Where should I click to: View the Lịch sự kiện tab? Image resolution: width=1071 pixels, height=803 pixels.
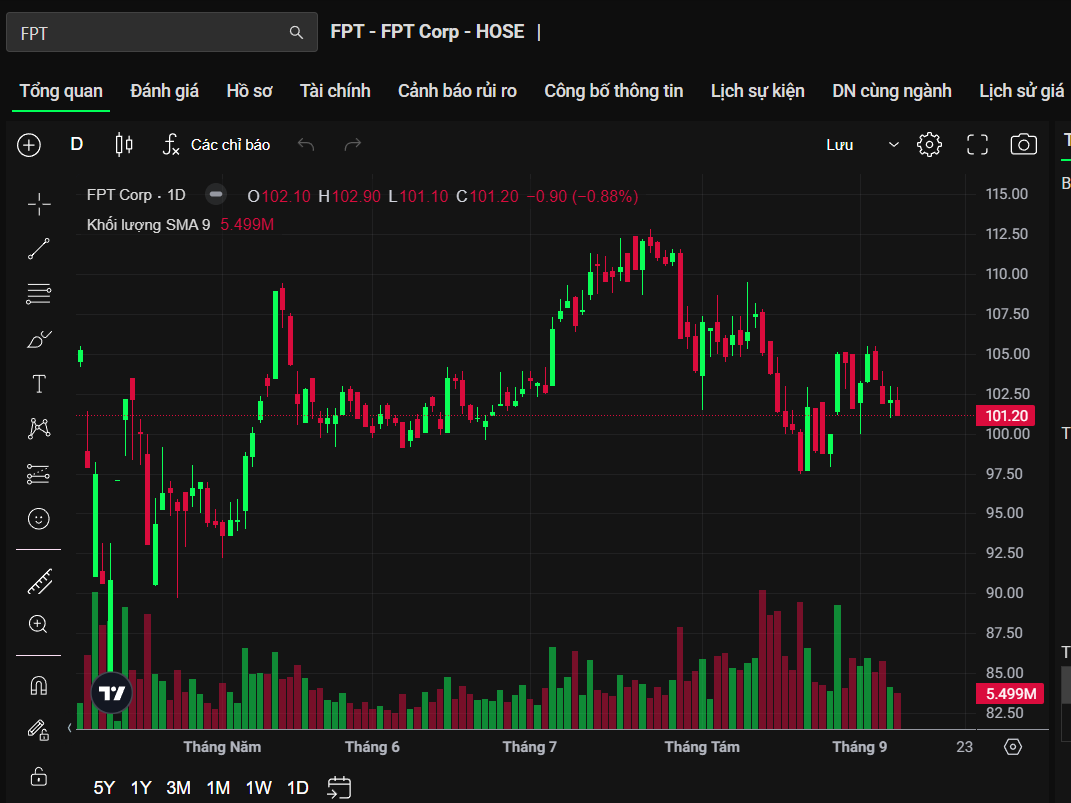coord(757,91)
